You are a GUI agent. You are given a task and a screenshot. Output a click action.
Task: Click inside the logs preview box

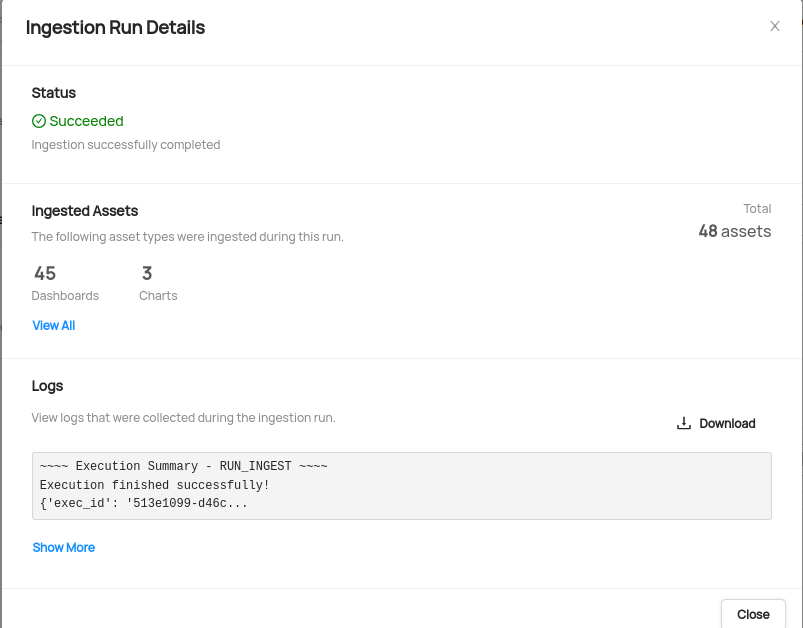402,486
